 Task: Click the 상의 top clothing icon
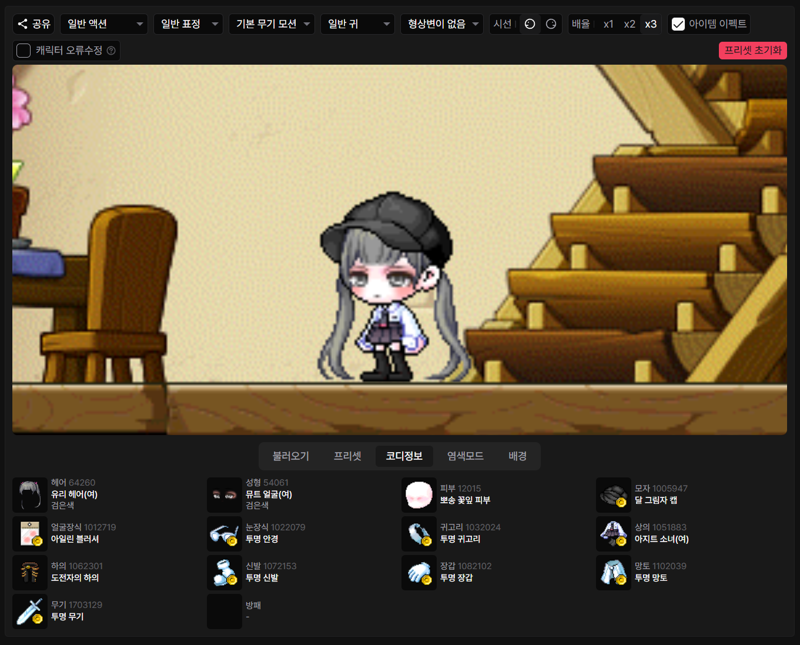pyautogui.click(x=613, y=533)
